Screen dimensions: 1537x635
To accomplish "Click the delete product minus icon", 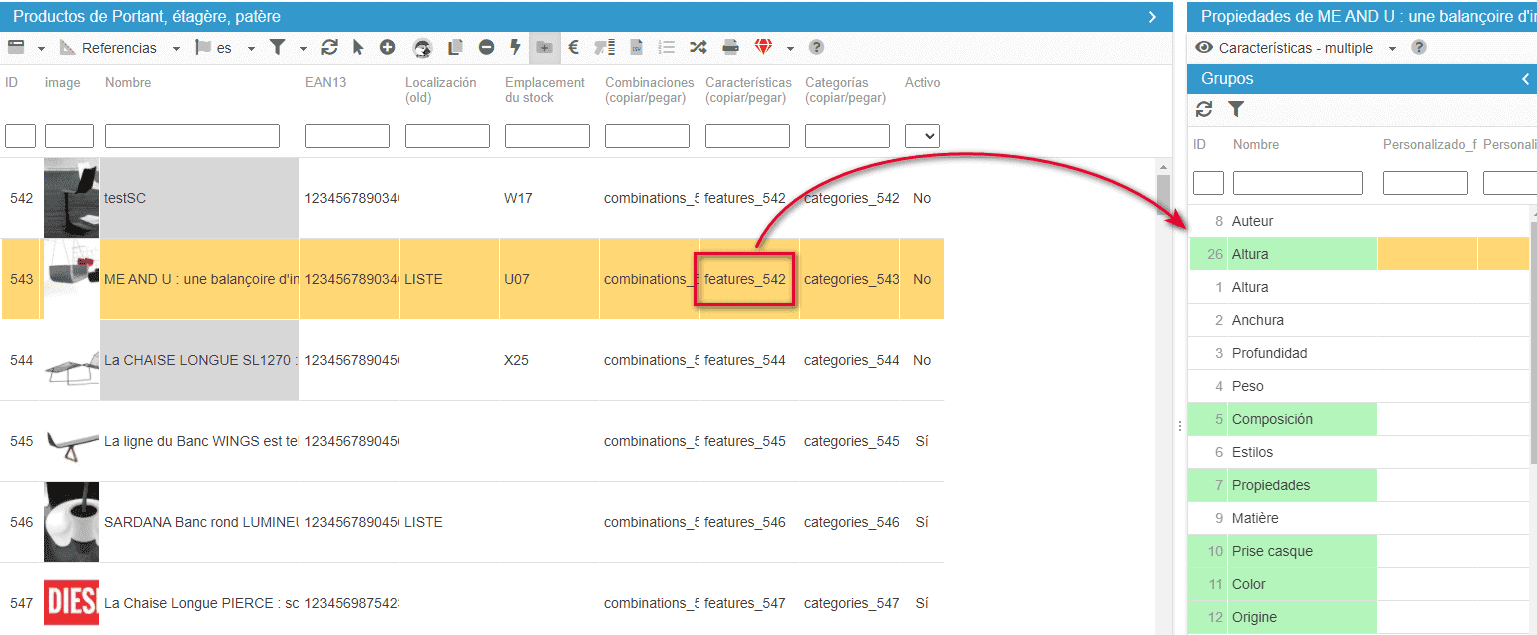I will 486,47.
